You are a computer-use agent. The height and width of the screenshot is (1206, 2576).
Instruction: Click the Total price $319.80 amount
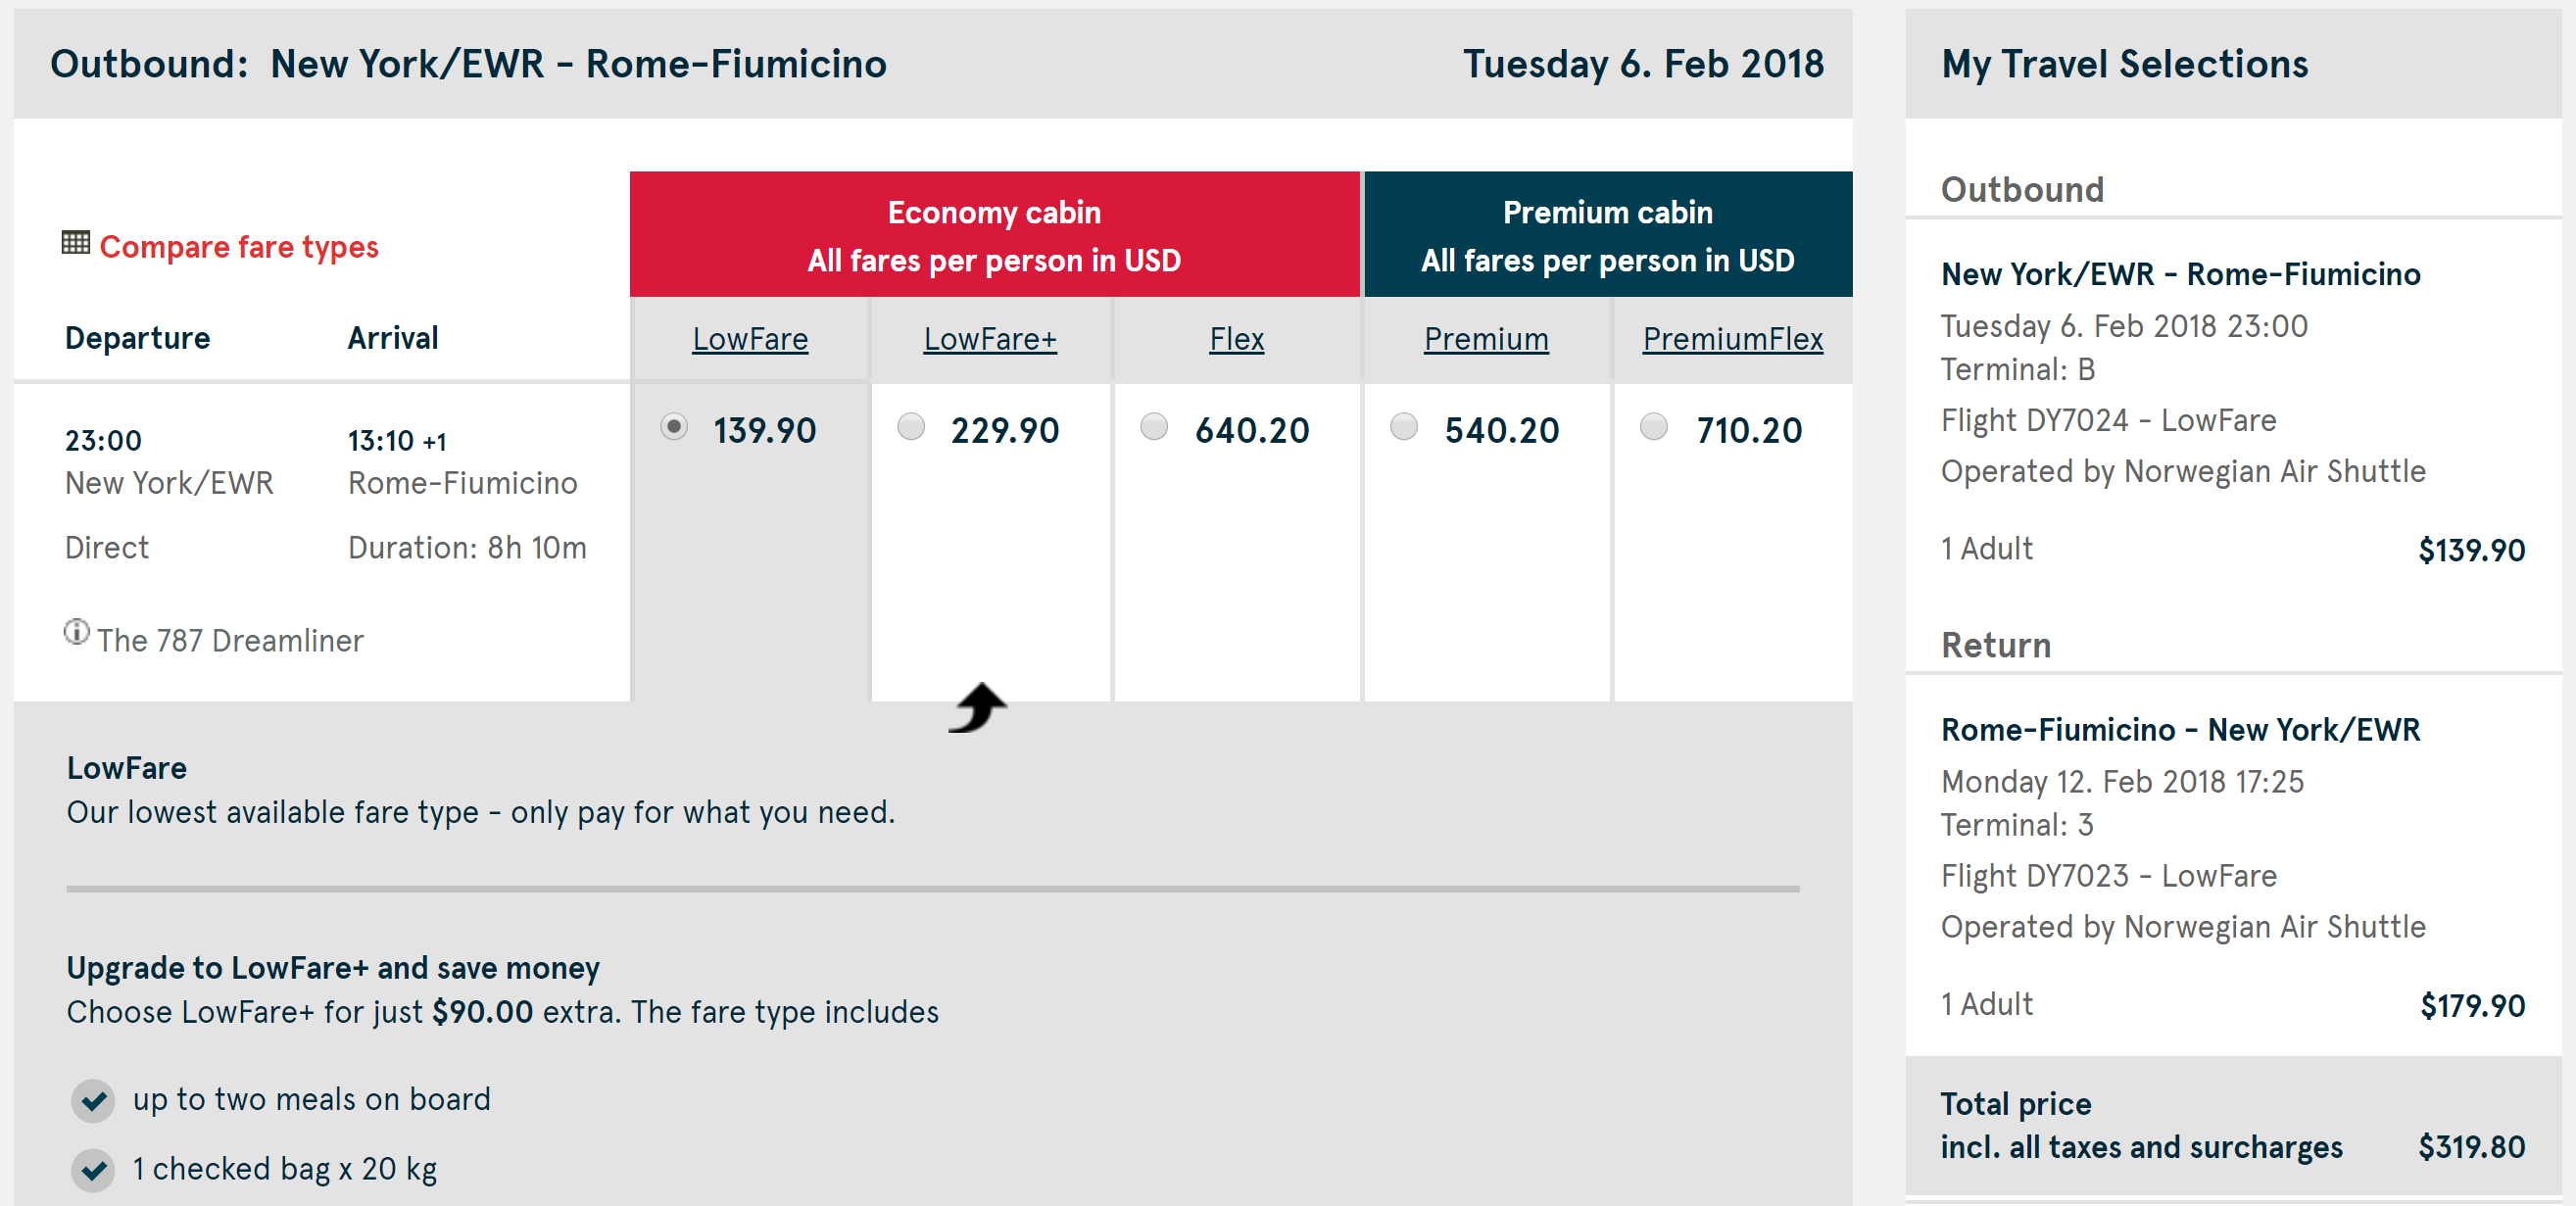2471,1147
